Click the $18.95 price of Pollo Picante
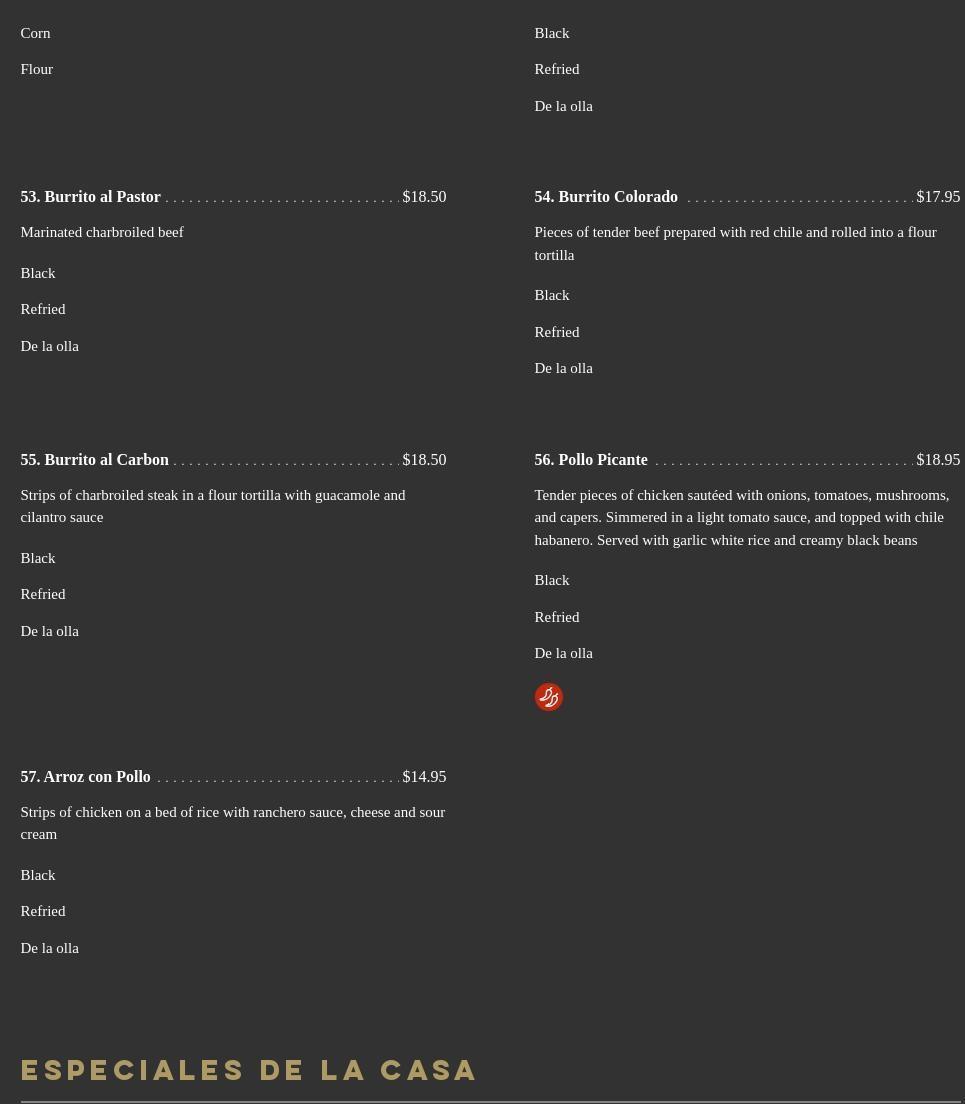 point(938,460)
